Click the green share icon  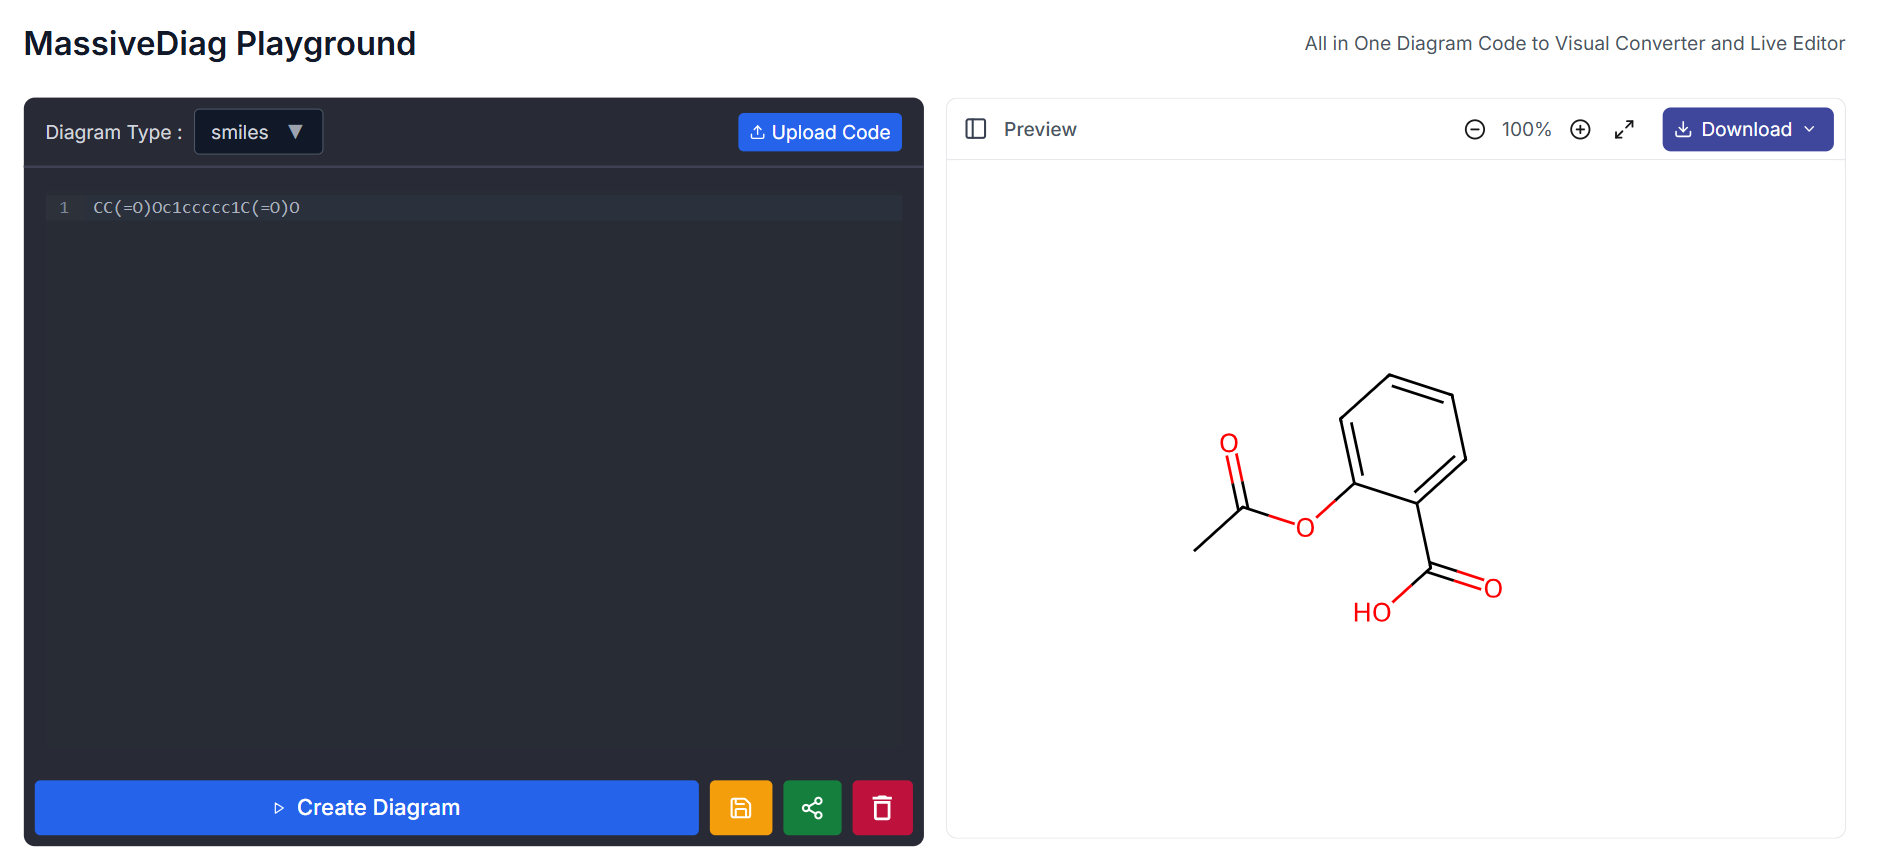click(x=812, y=808)
